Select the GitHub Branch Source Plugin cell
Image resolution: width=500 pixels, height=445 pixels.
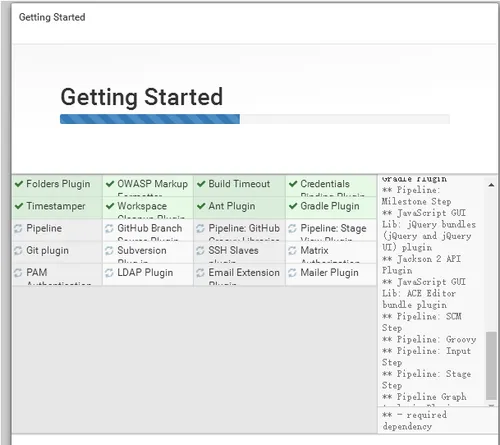click(148, 230)
